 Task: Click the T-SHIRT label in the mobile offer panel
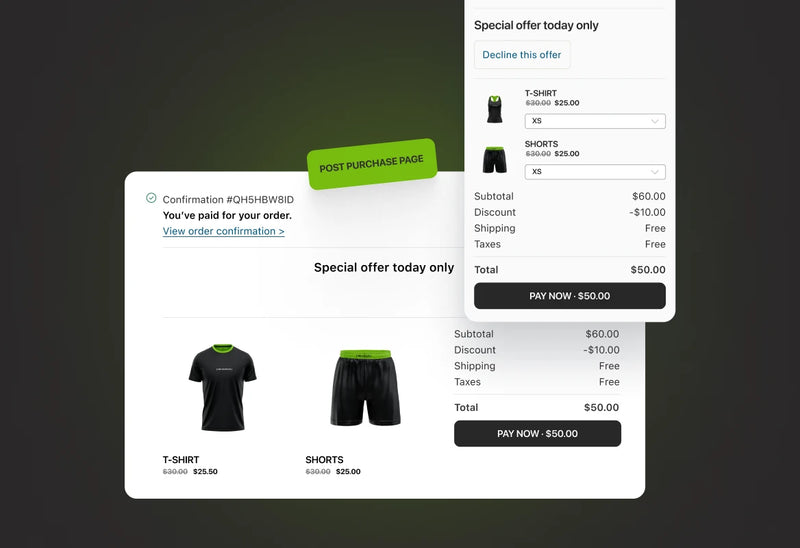point(541,93)
